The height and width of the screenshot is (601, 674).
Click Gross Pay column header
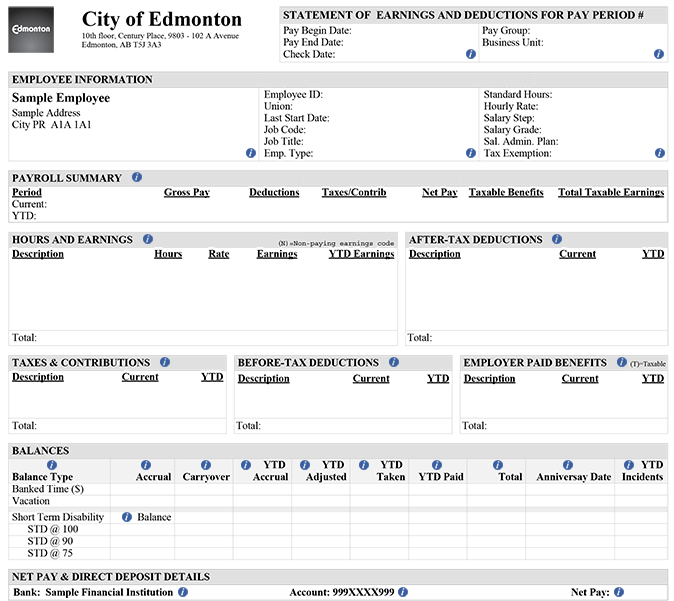[187, 192]
